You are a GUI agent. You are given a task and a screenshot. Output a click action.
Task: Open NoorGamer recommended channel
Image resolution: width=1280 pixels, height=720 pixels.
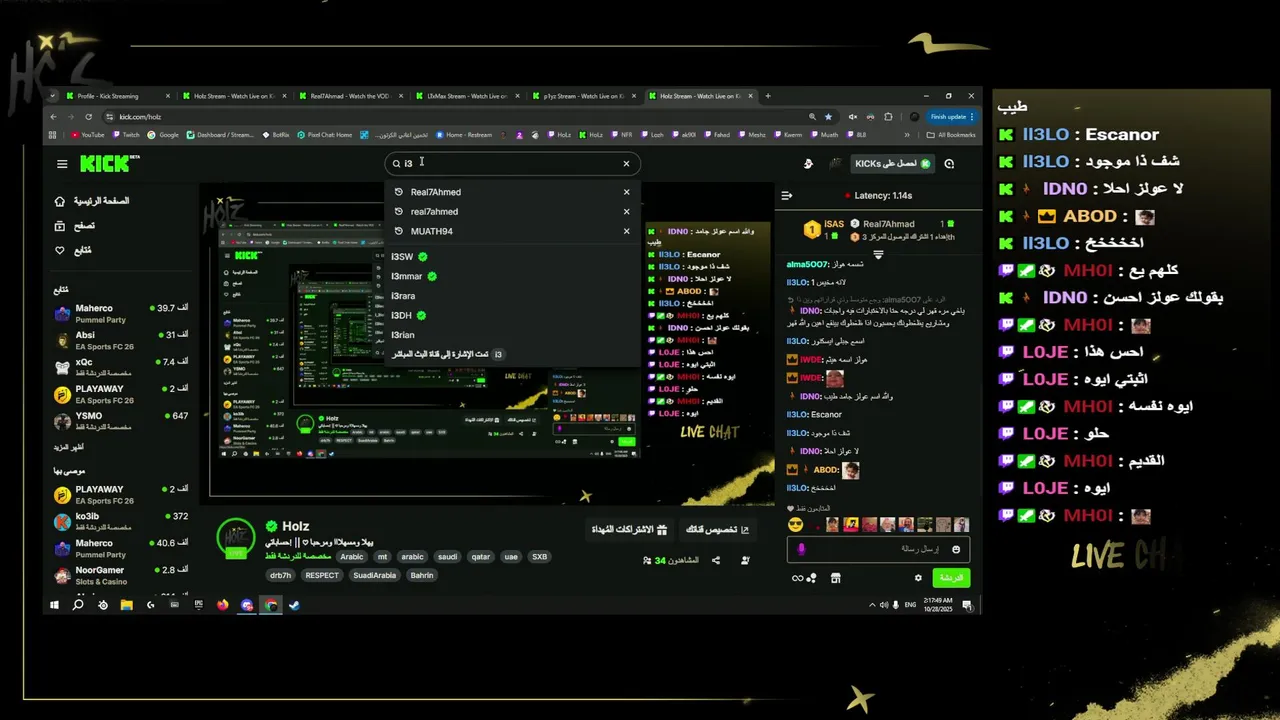tap(120, 575)
